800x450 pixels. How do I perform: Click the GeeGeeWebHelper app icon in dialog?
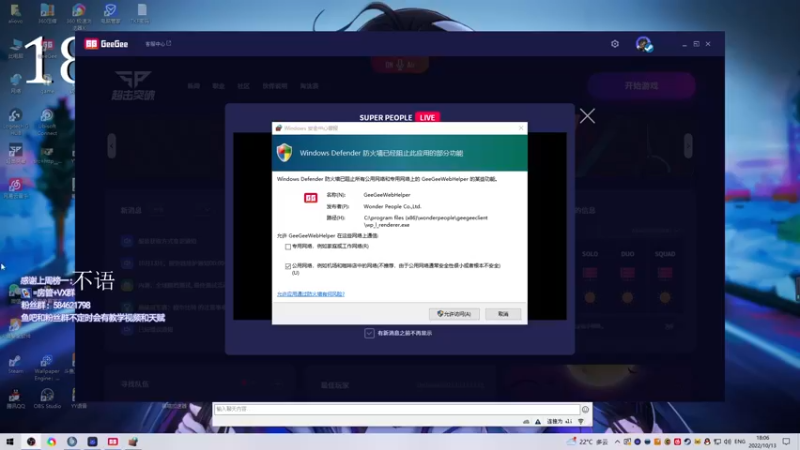coord(311,198)
